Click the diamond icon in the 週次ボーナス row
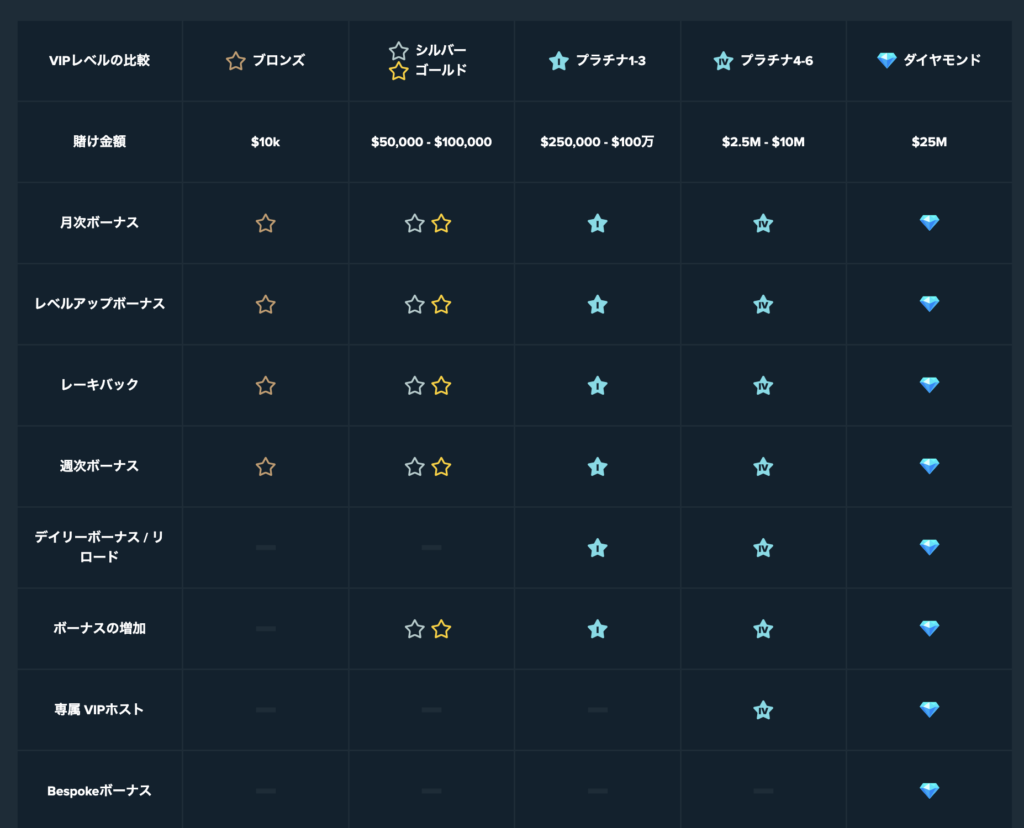The image size is (1024, 828). pyautogui.click(x=929, y=466)
